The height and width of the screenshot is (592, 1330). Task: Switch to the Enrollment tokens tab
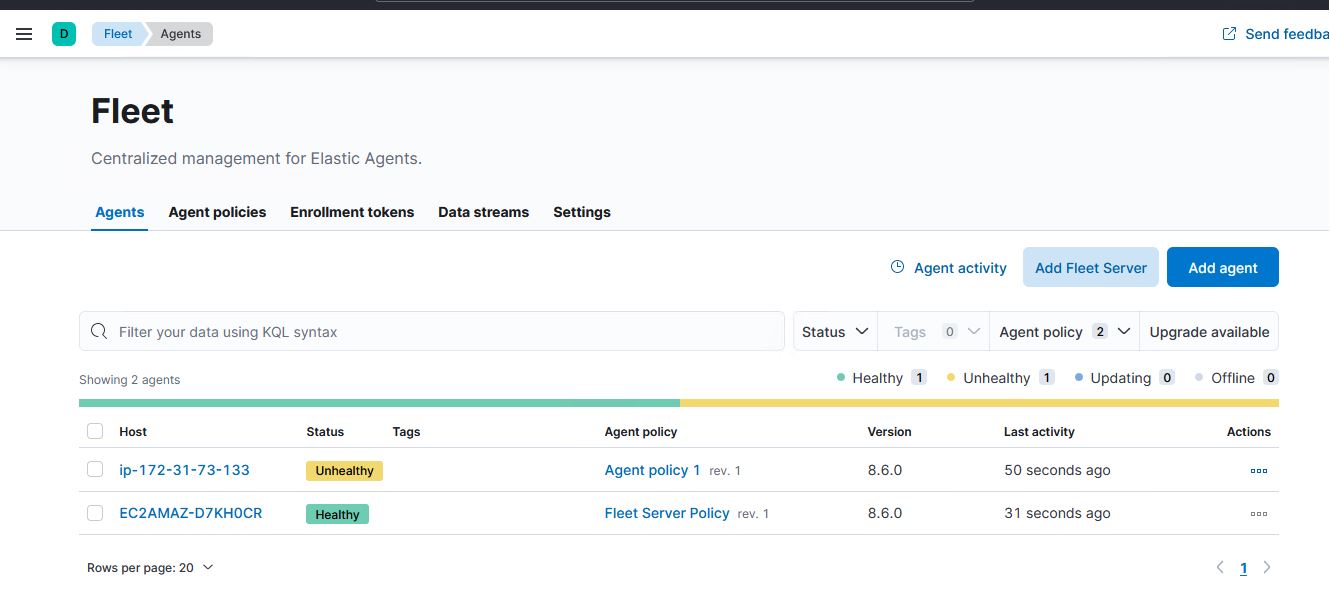(352, 212)
